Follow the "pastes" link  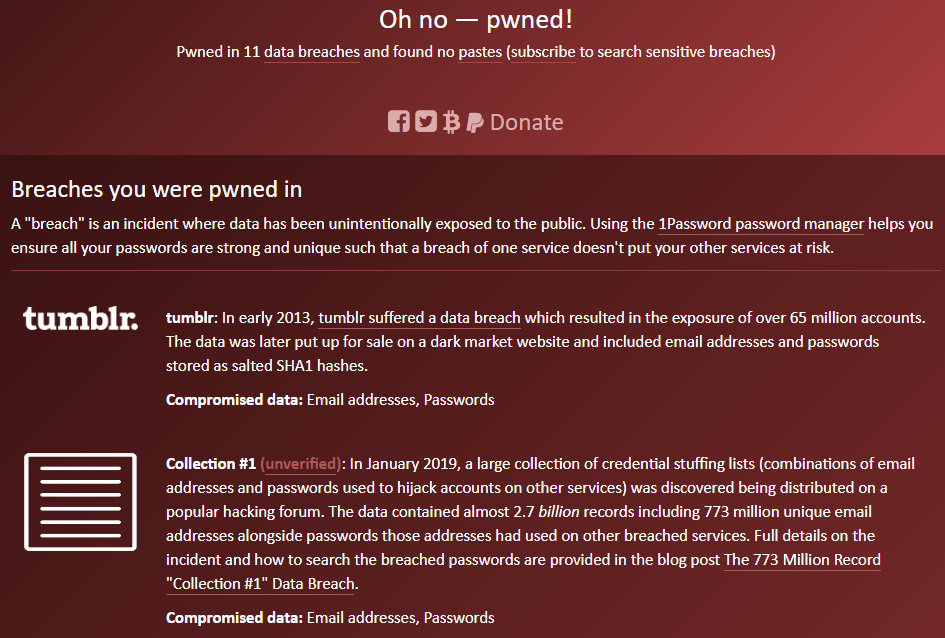480,51
